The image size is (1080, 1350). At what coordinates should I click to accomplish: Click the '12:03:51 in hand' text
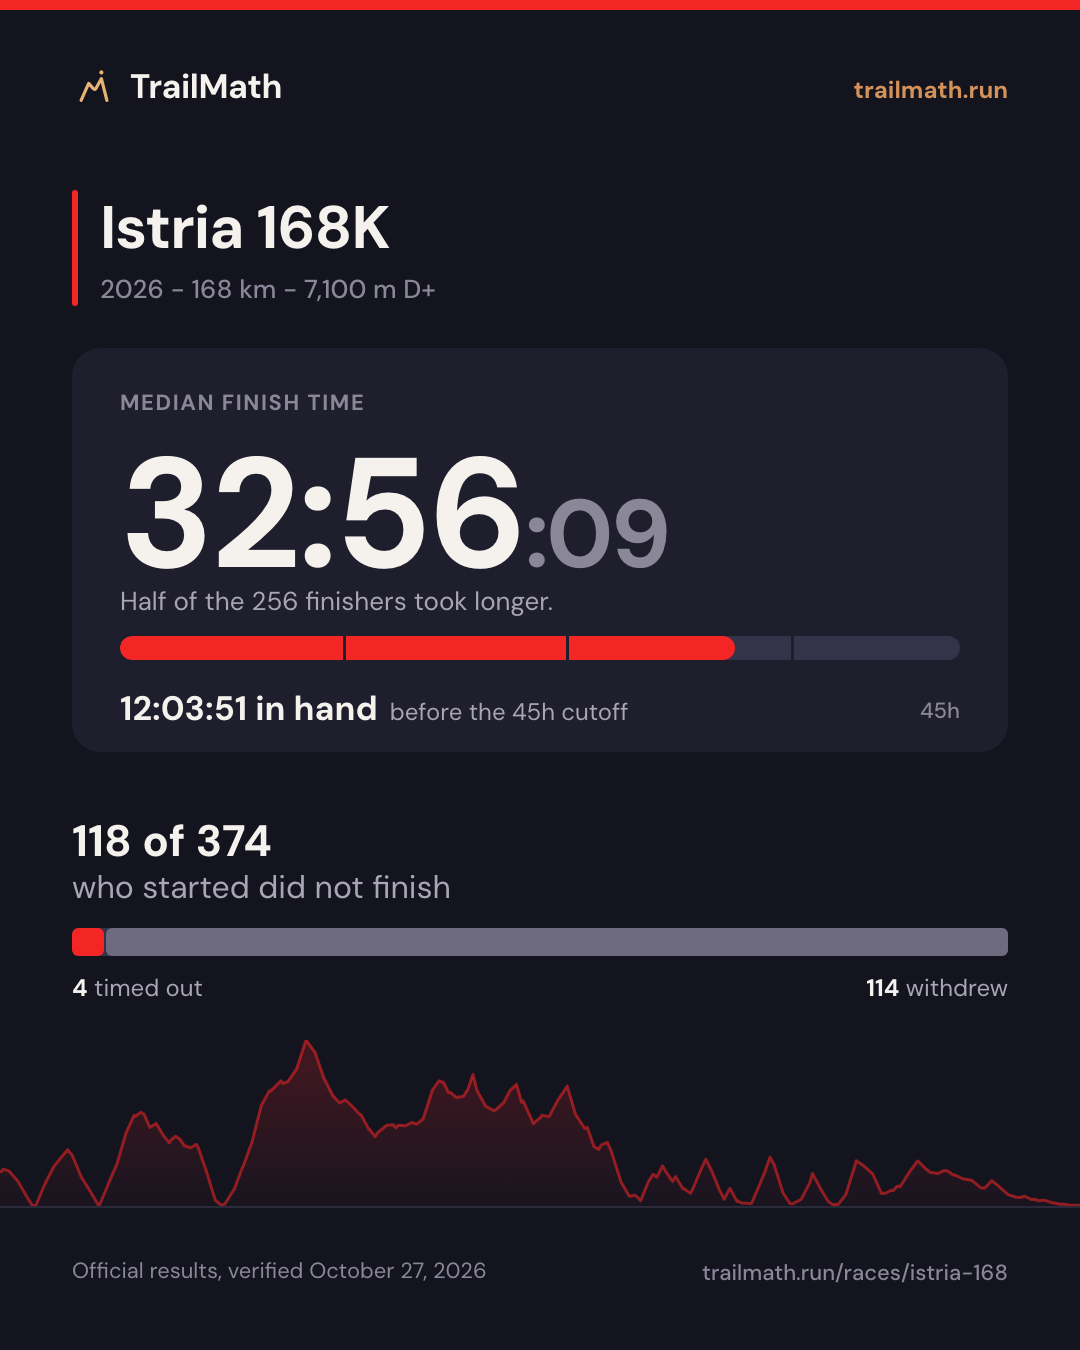248,708
